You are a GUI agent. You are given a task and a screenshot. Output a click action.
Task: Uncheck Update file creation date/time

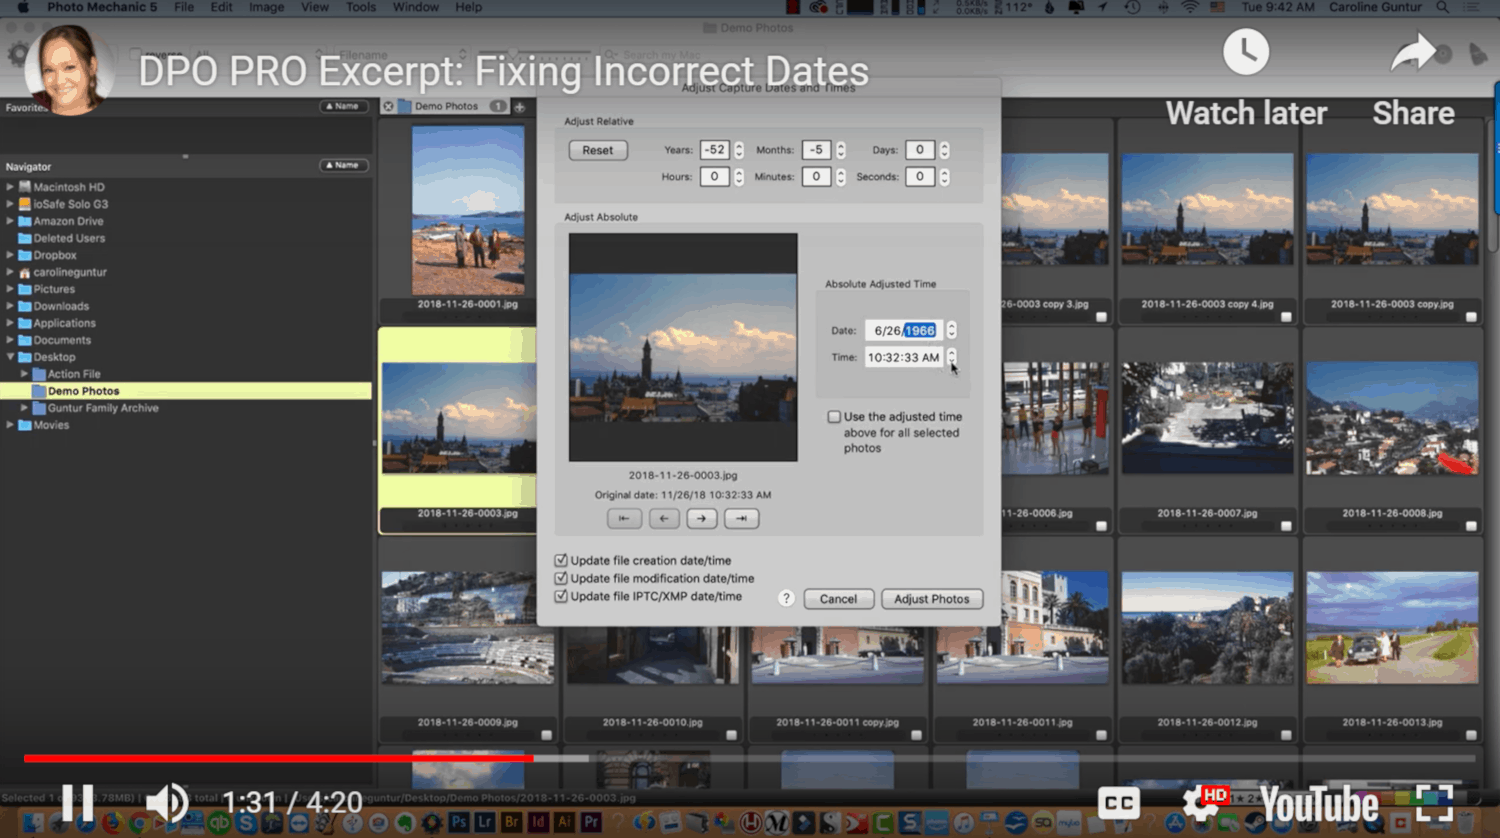pos(561,561)
